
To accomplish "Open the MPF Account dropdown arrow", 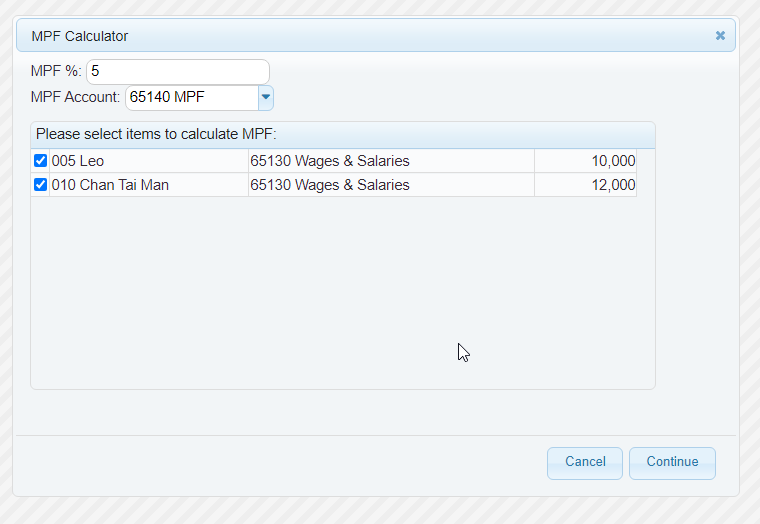I will [266, 98].
